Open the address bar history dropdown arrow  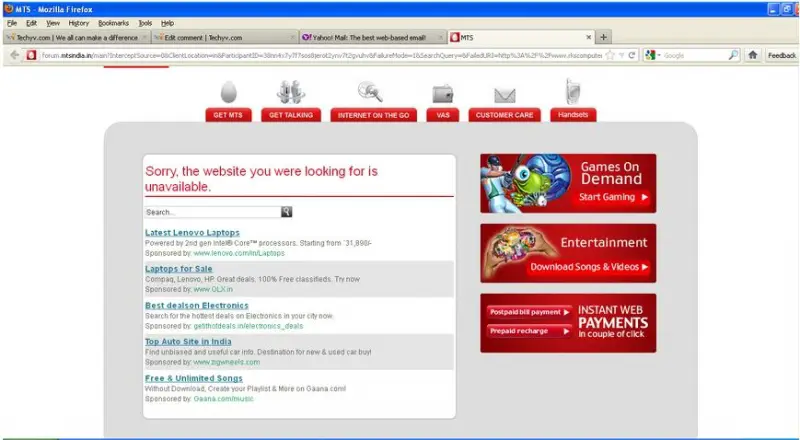(621, 55)
